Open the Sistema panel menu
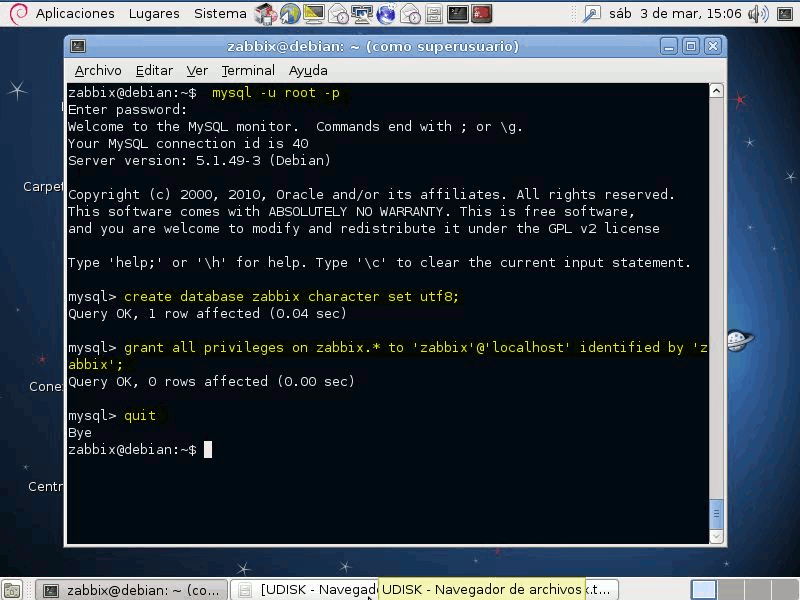The height and width of the screenshot is (600, 800). [220, 14]
